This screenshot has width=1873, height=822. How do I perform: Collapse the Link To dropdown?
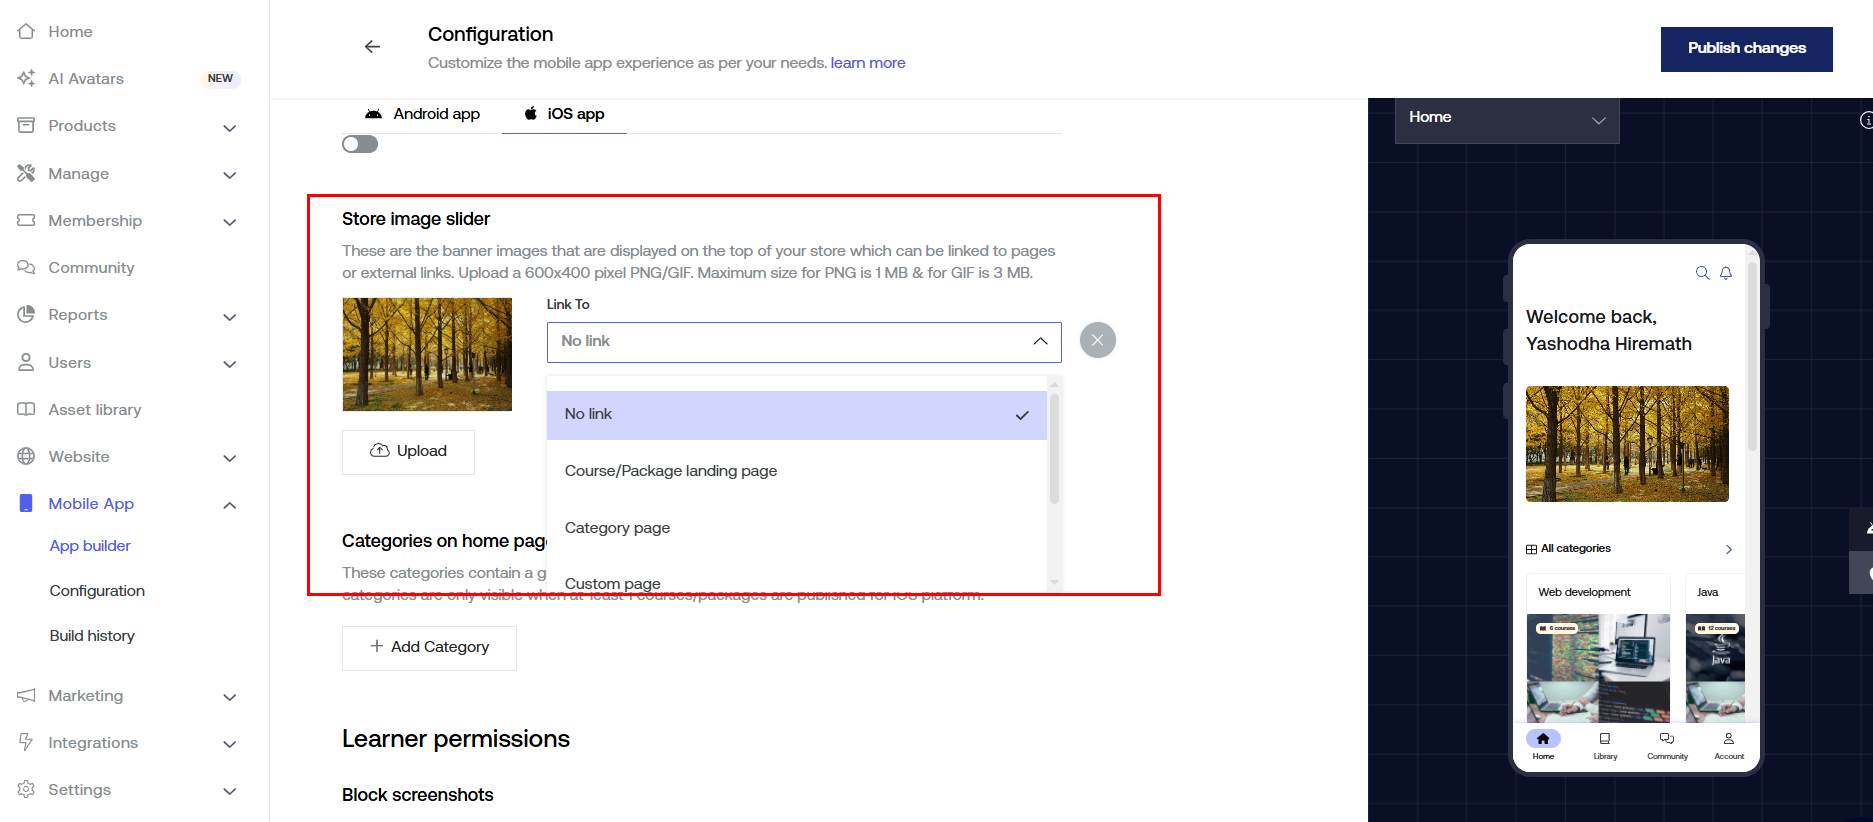[x=1040, y=342]
